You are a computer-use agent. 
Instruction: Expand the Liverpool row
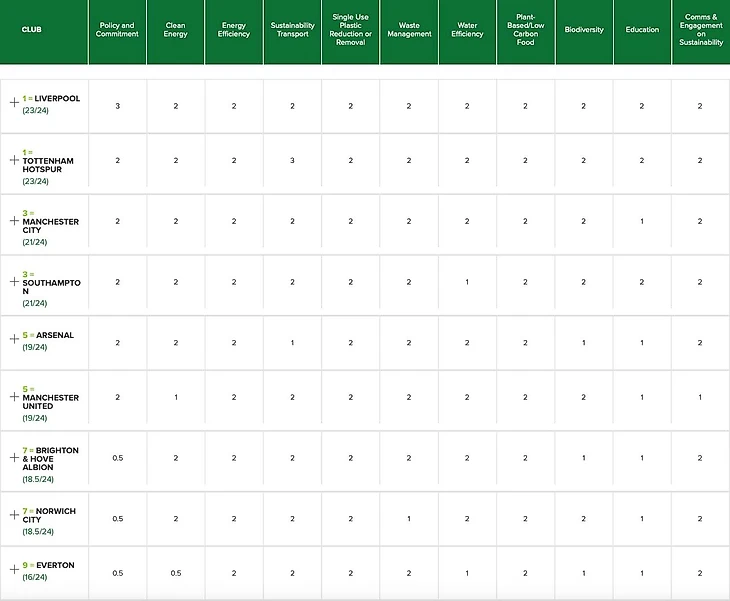coord(14,102)
